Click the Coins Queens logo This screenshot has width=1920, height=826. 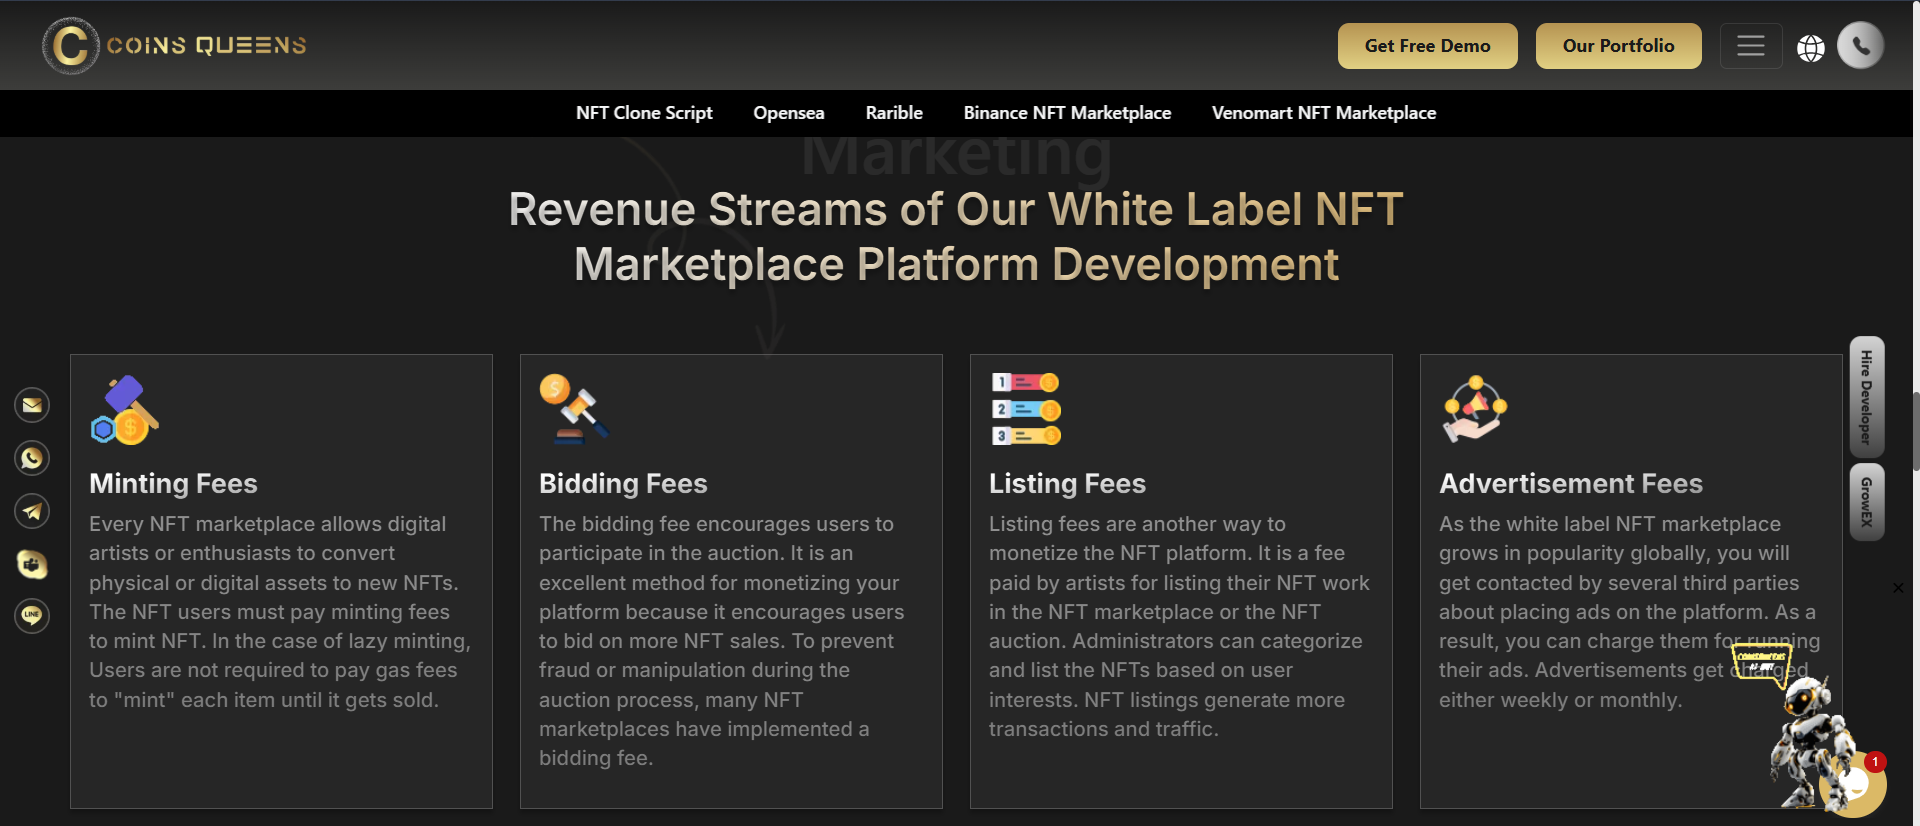(x=174, y=46)
